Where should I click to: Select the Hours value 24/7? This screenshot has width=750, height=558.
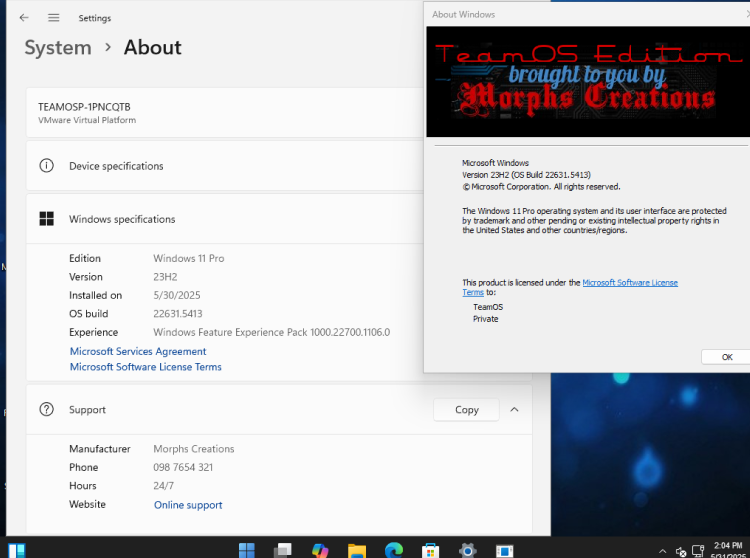[x=163, y=486]
